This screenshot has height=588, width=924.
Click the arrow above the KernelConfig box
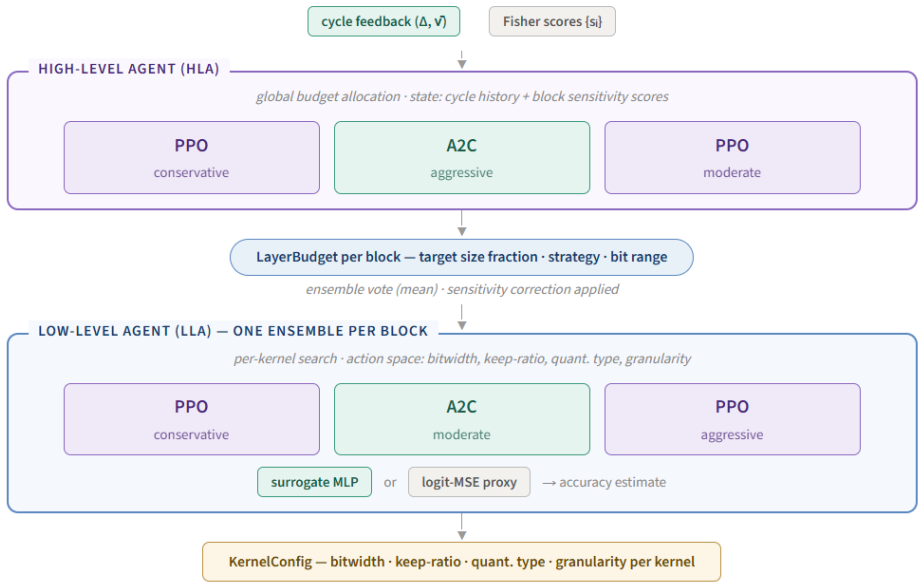(462, 527)
